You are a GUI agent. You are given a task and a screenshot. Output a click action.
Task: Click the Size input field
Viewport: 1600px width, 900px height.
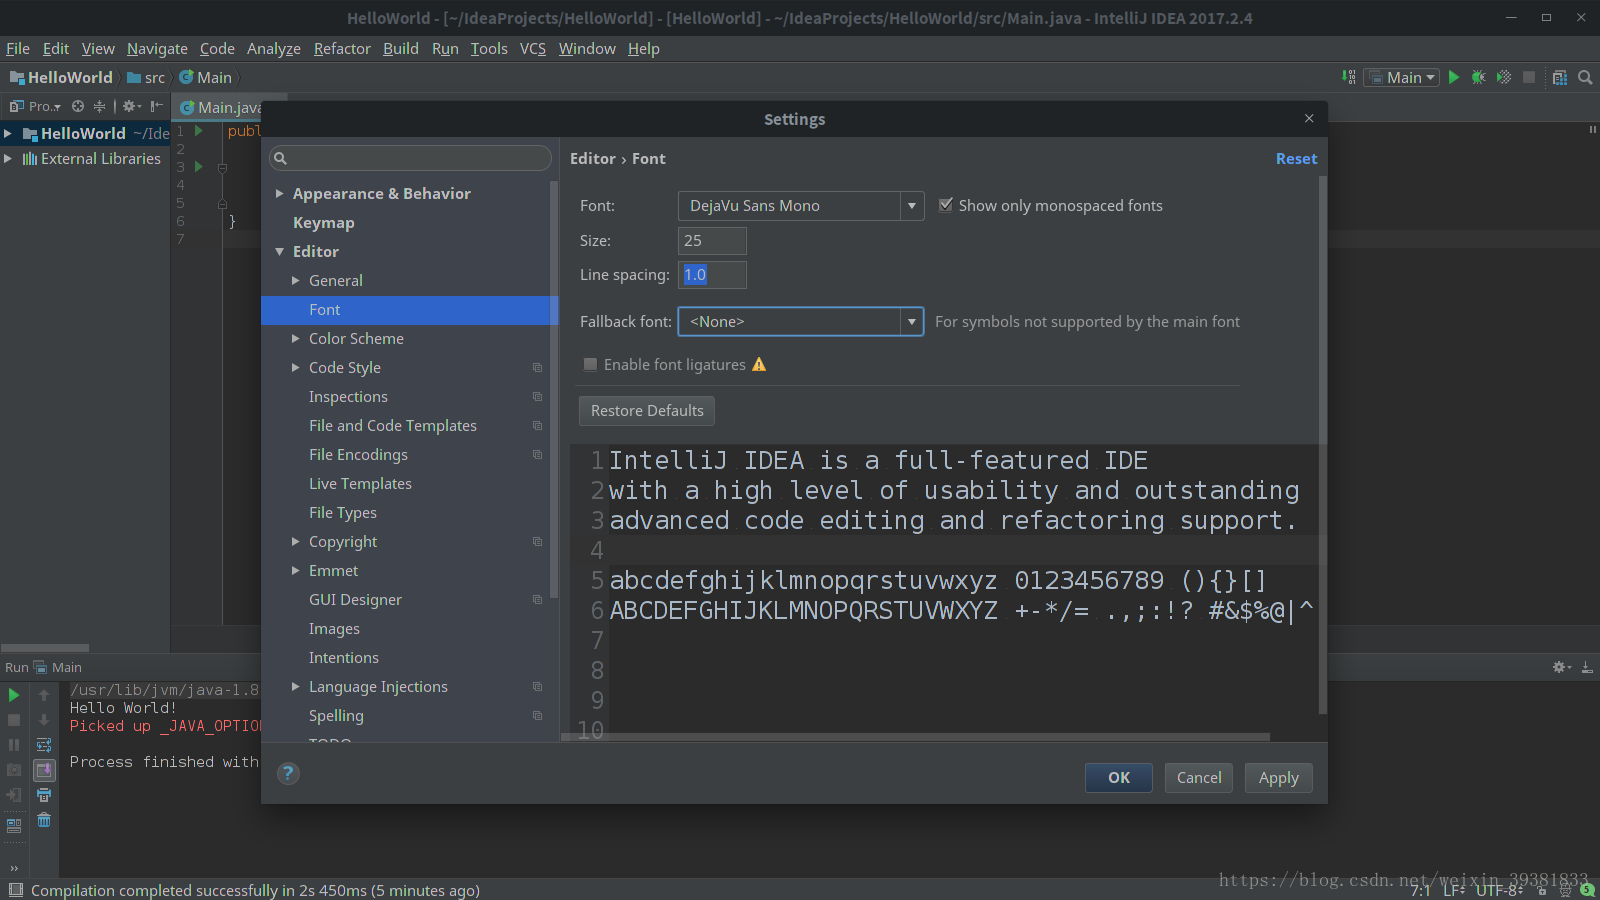tap(712, 241)
